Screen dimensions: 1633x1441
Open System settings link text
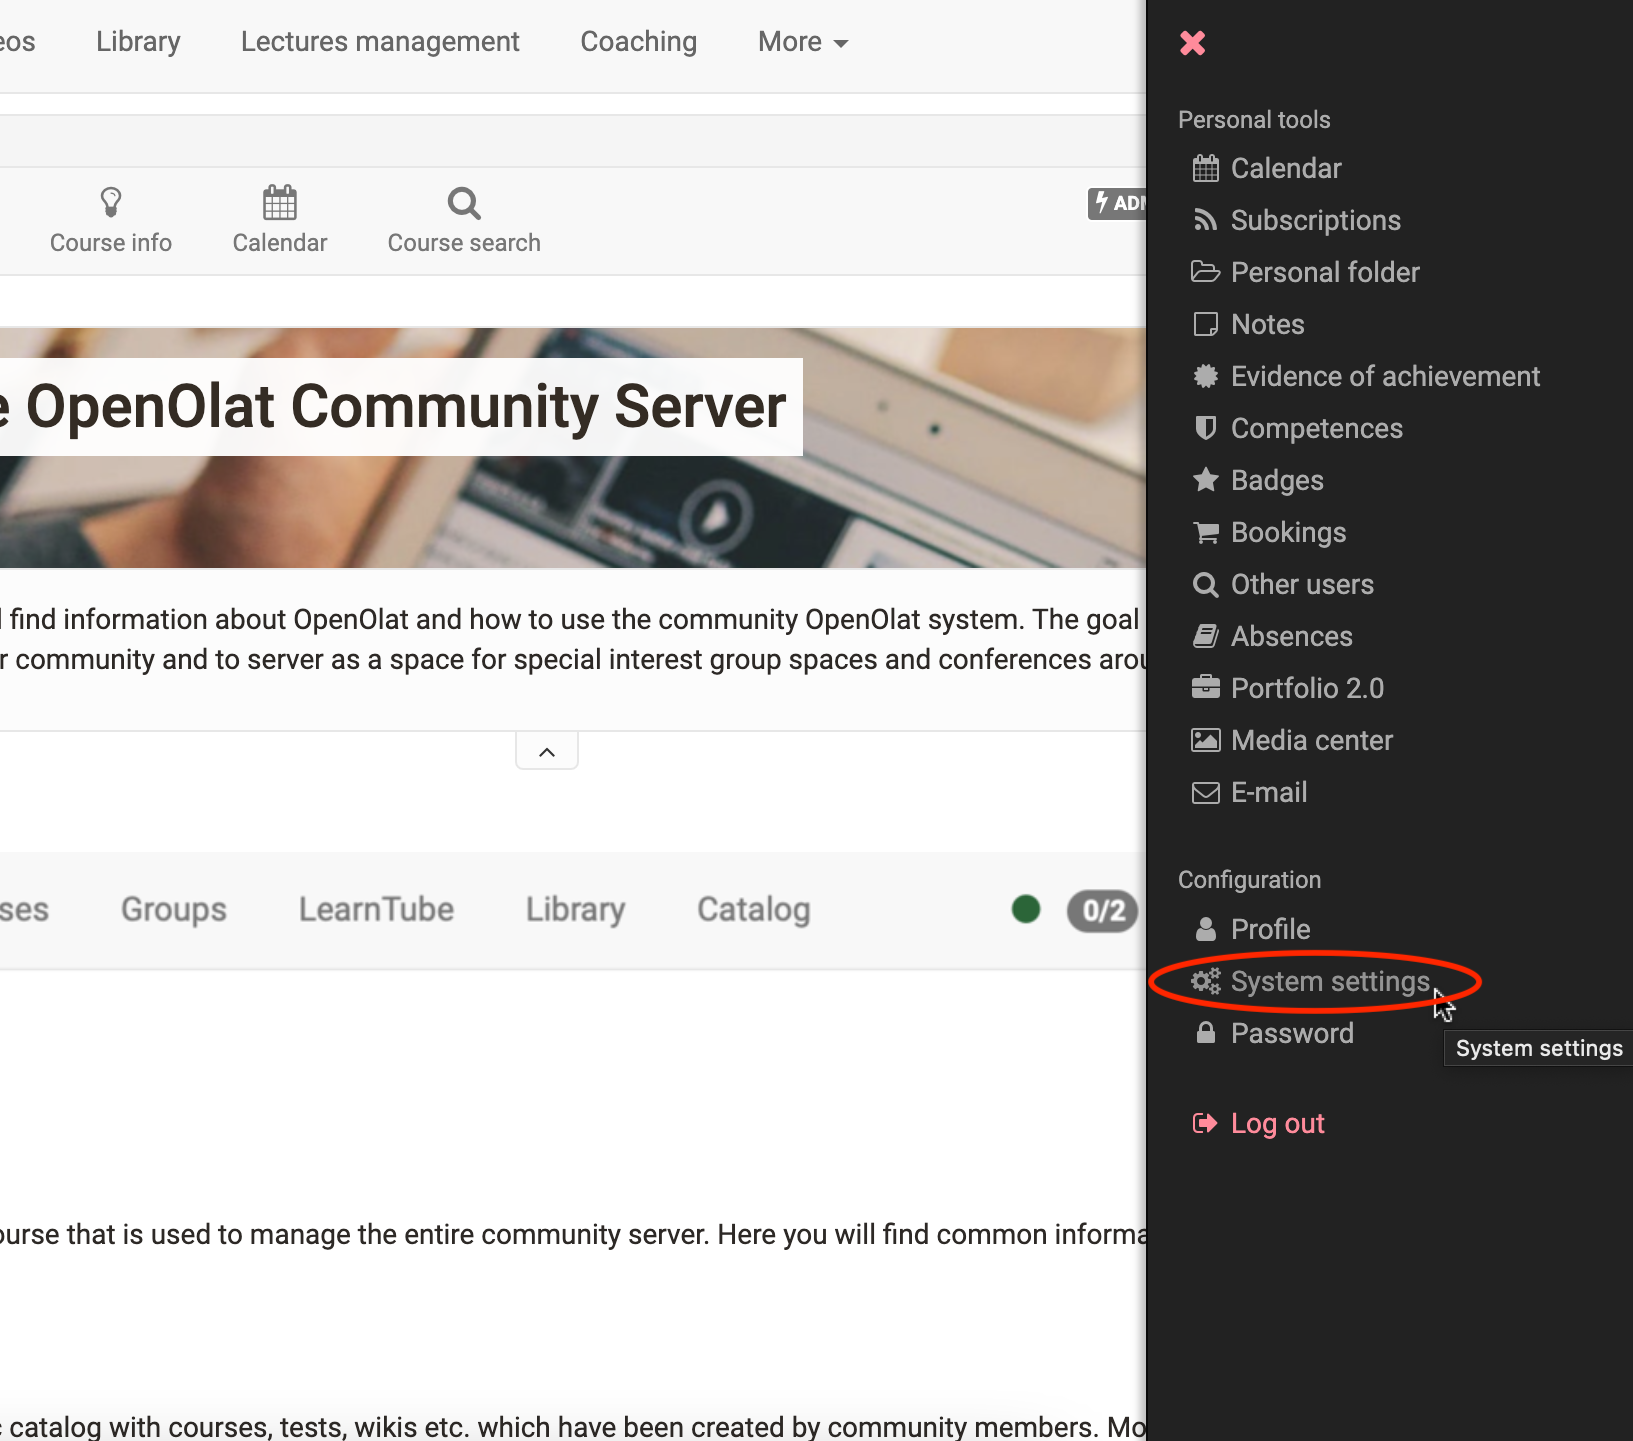click(x=1330, y=981)
